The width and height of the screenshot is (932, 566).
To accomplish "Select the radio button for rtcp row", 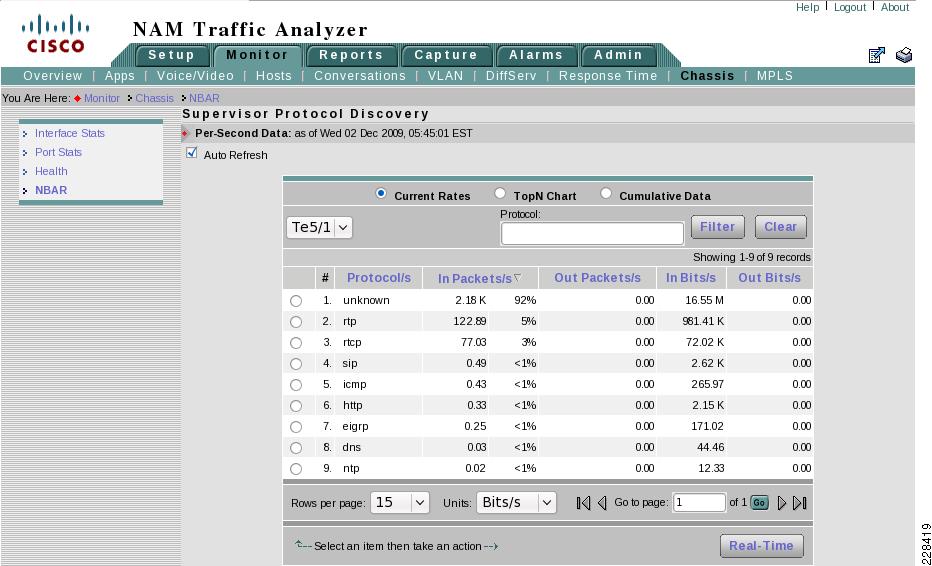I will click(295, 343).
